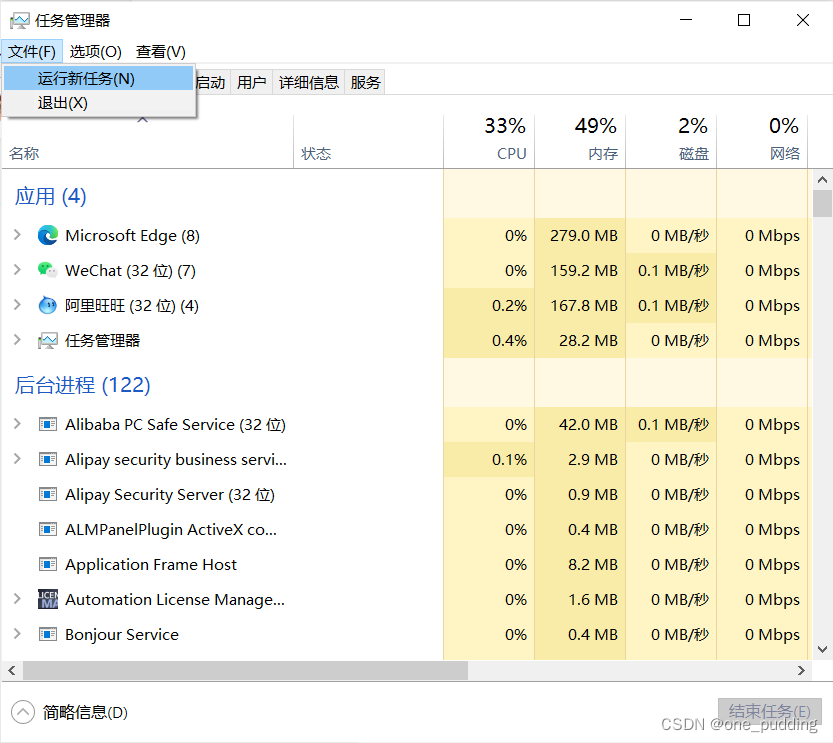Sort by the 名称 column header
This screenshot has width=833, height=743.
(x=147, y=142)
